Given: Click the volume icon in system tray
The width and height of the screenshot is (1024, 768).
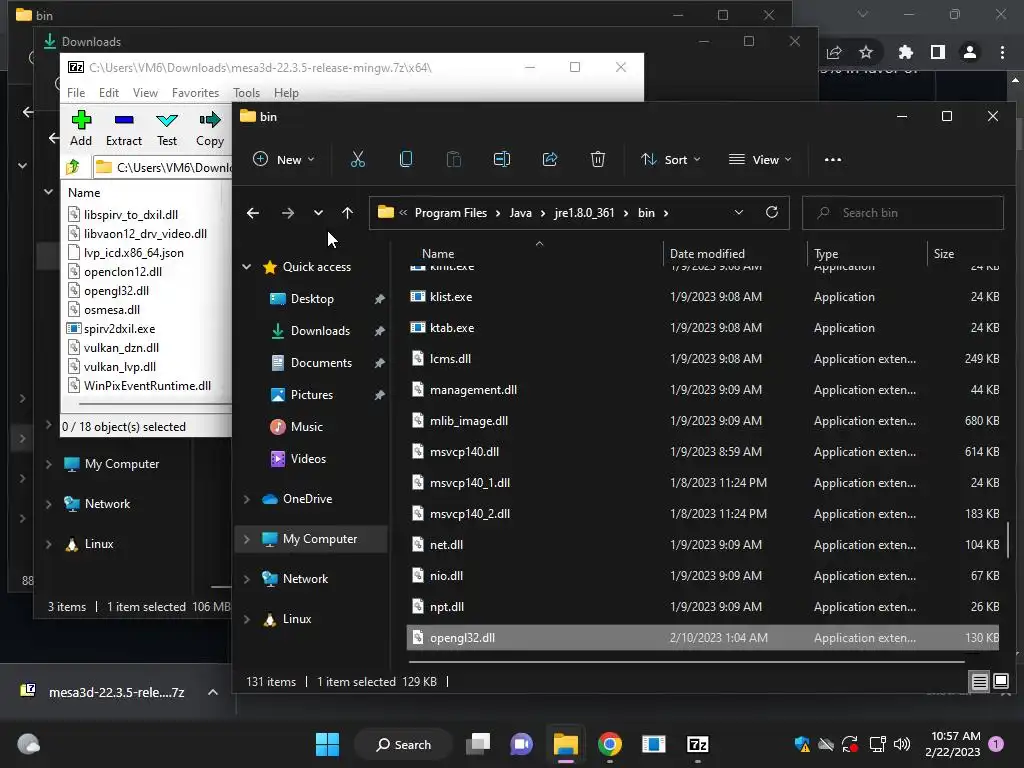Looking at the screenshot, I should (902, 744).
